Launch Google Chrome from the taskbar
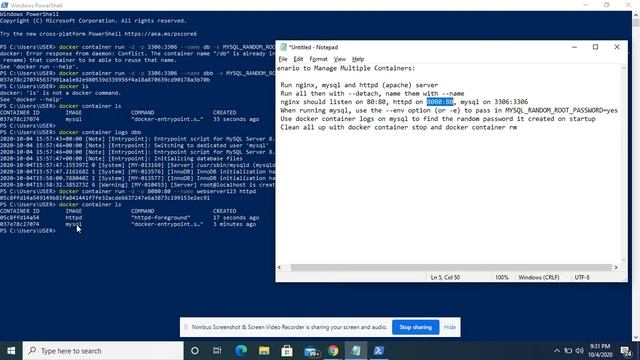This screenshot has height=360, width=640. (333, 351)
